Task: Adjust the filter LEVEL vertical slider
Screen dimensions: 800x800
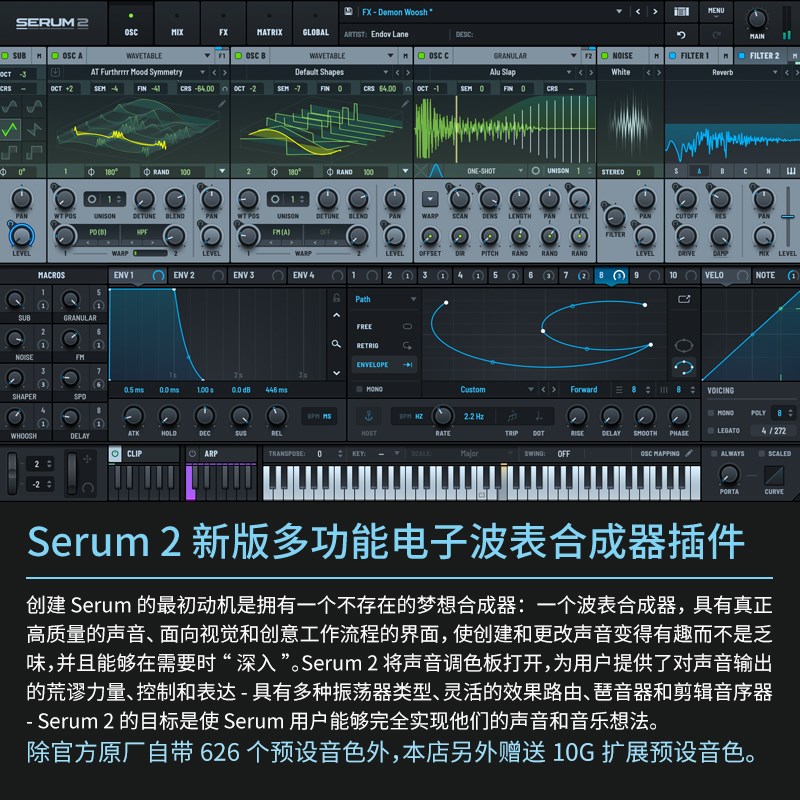Action: [x=788, y=217]
